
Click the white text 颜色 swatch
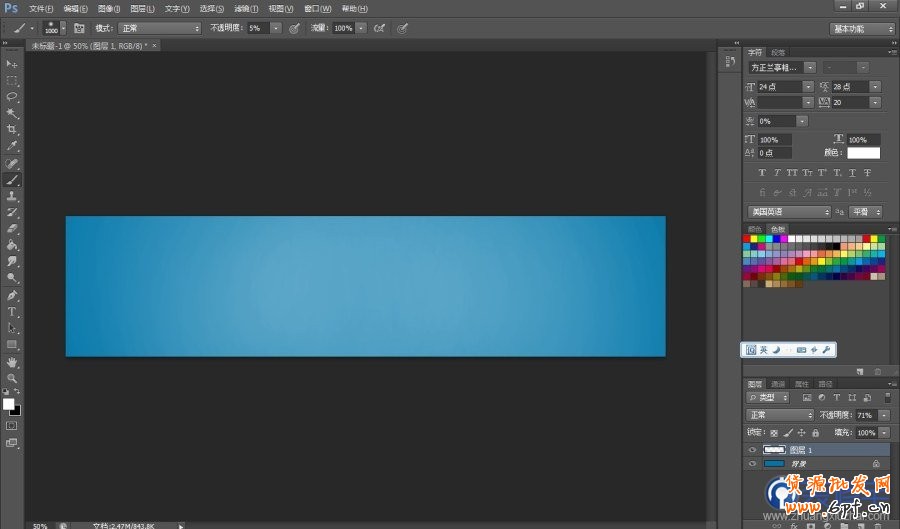(x=863, y=153)
